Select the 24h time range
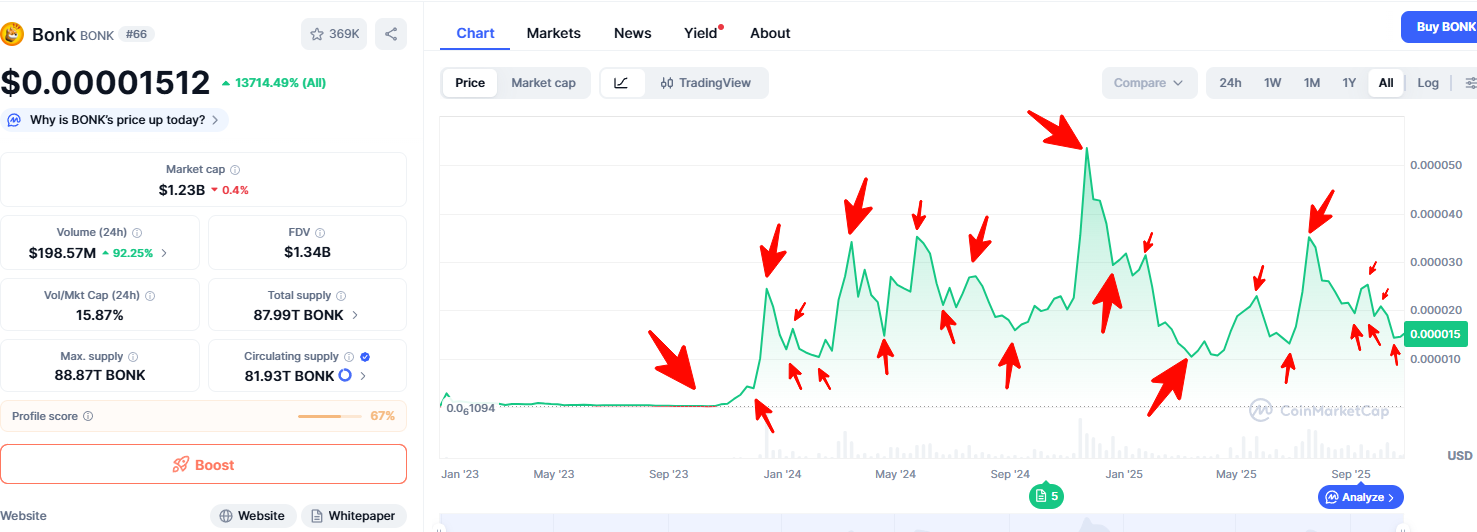The height and width of the screenshot is (532, 1477). 1230,83
